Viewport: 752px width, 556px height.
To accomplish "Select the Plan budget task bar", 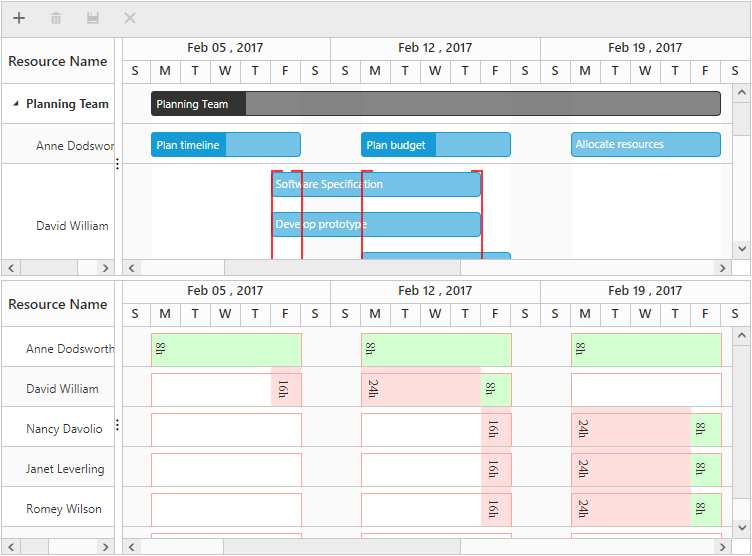I will (x=435, y=145).
